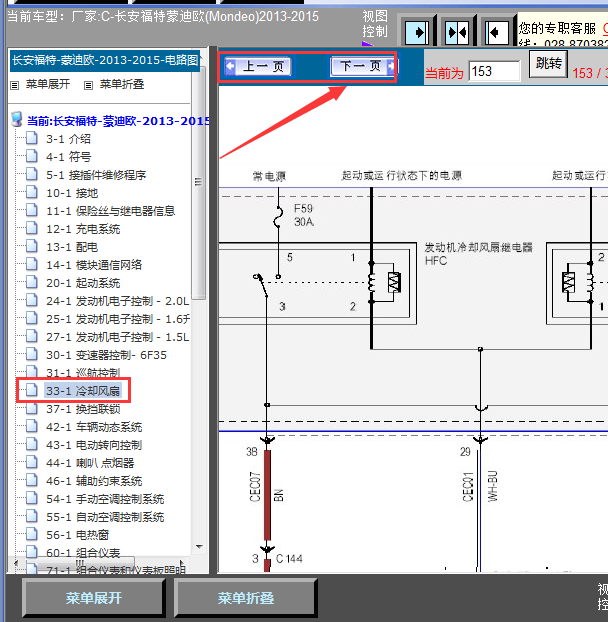Image resolution: width=608 pixels, height=622 pixels.
Task: Click fuse label F59 30A in diagram
Action: point(304,215)
